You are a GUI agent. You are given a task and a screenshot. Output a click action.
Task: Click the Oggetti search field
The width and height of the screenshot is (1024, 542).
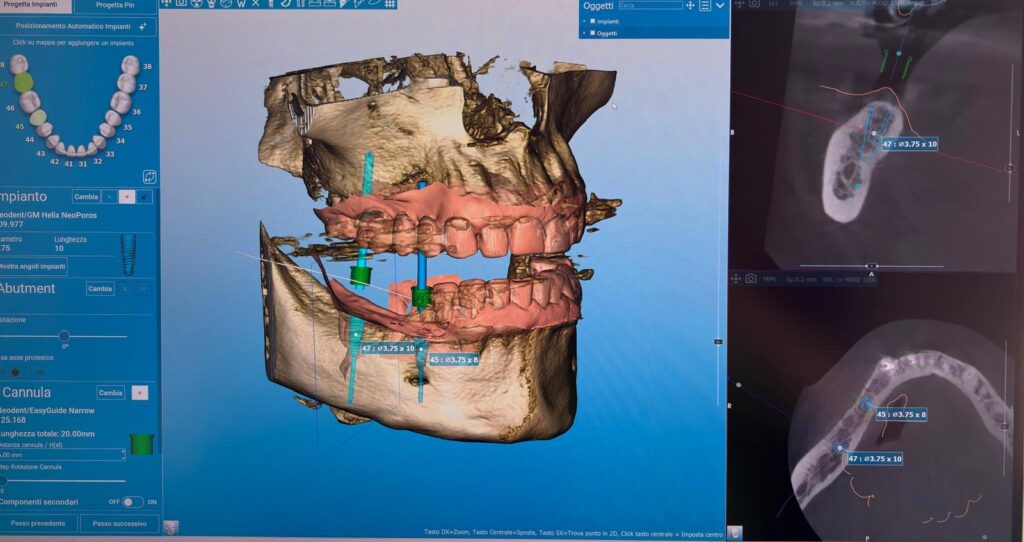(650, 5)
